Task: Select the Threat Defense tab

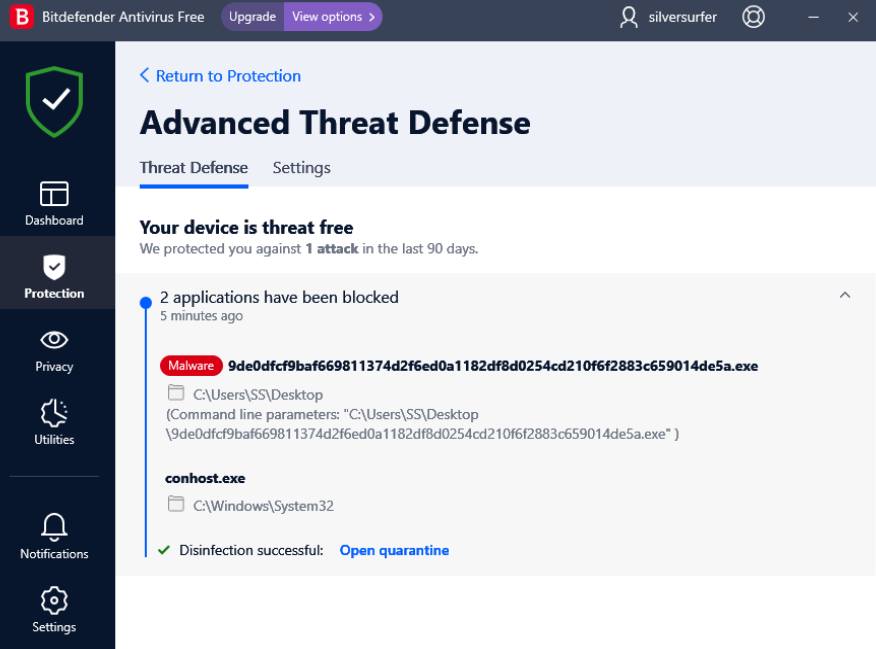Action: [x=194, y=168]
